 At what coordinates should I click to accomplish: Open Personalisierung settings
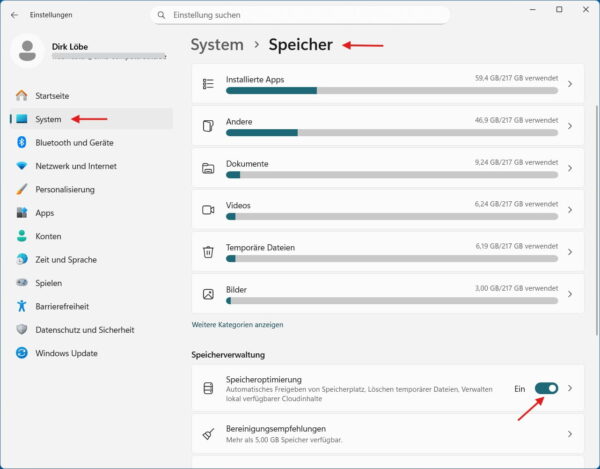(x=91, y=189)
